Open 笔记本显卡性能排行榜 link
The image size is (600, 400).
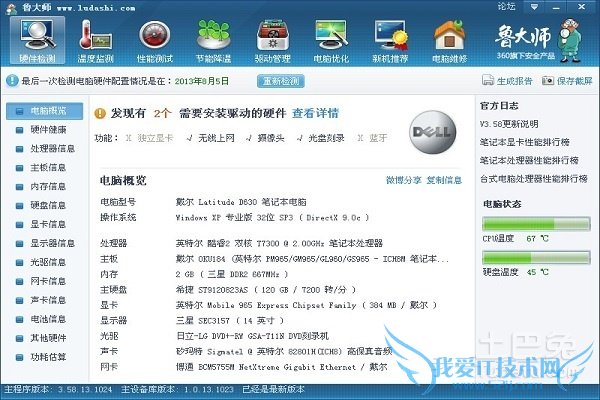click(525, 142)
